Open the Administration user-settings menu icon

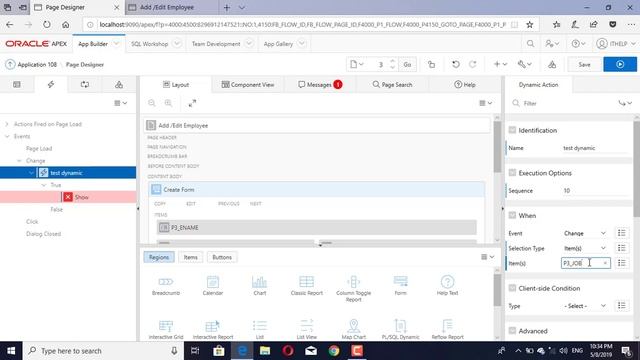(x=552, y=44)
